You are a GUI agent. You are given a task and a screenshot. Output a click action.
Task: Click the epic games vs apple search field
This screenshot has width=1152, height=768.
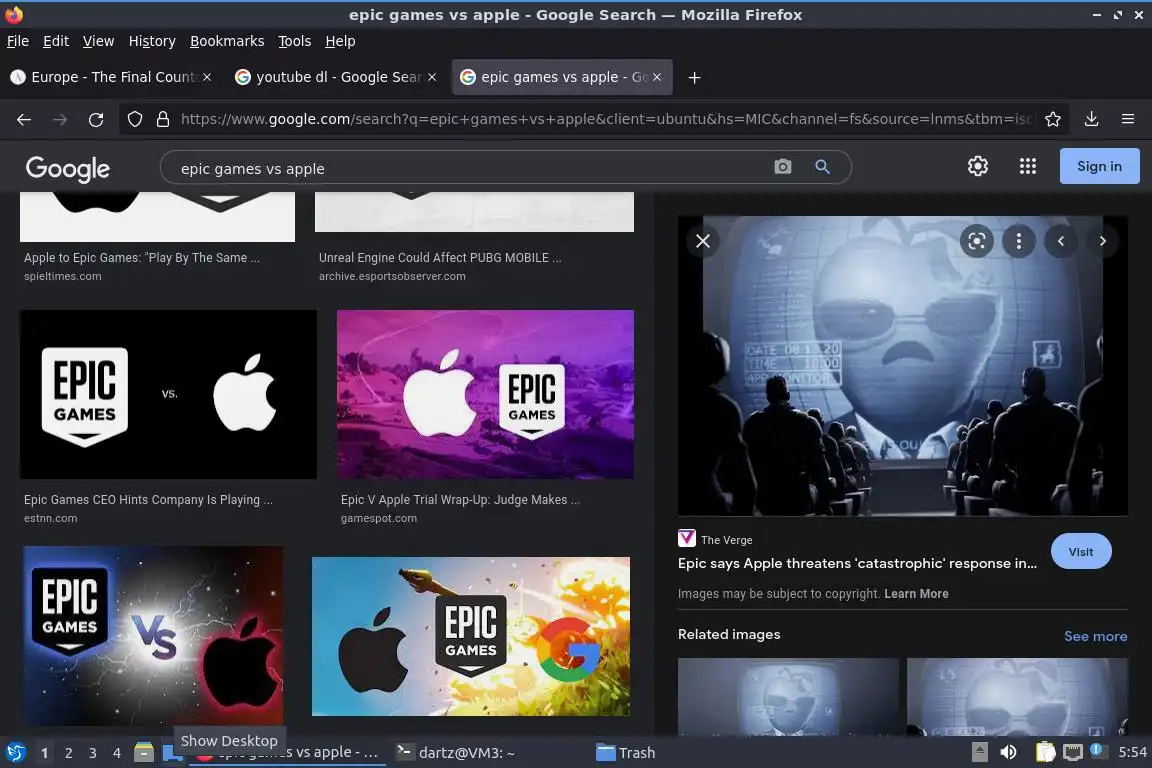pos(470,168)
